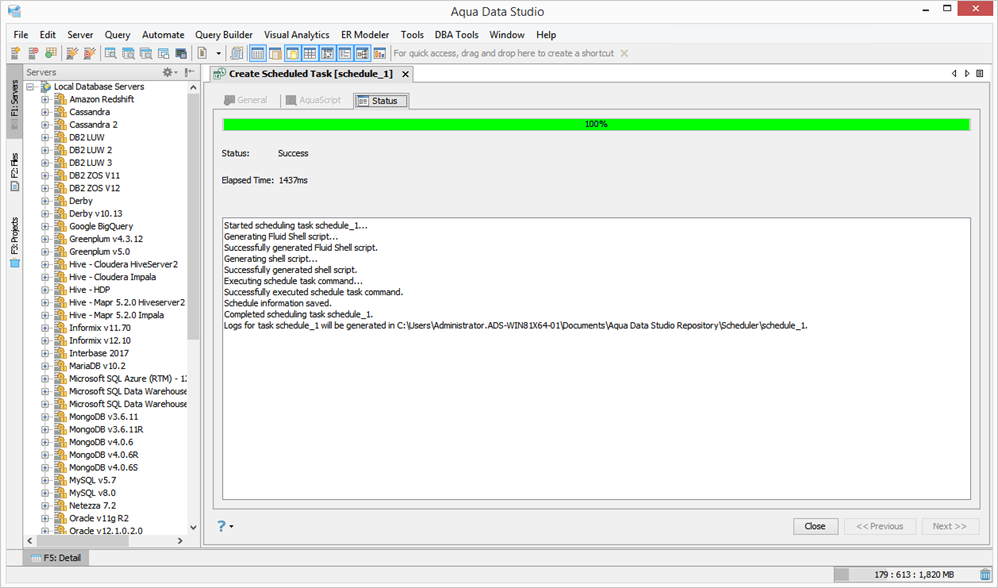
Task: Click the bar chart icon in the toolbar
Action: (x=379, y=53)
